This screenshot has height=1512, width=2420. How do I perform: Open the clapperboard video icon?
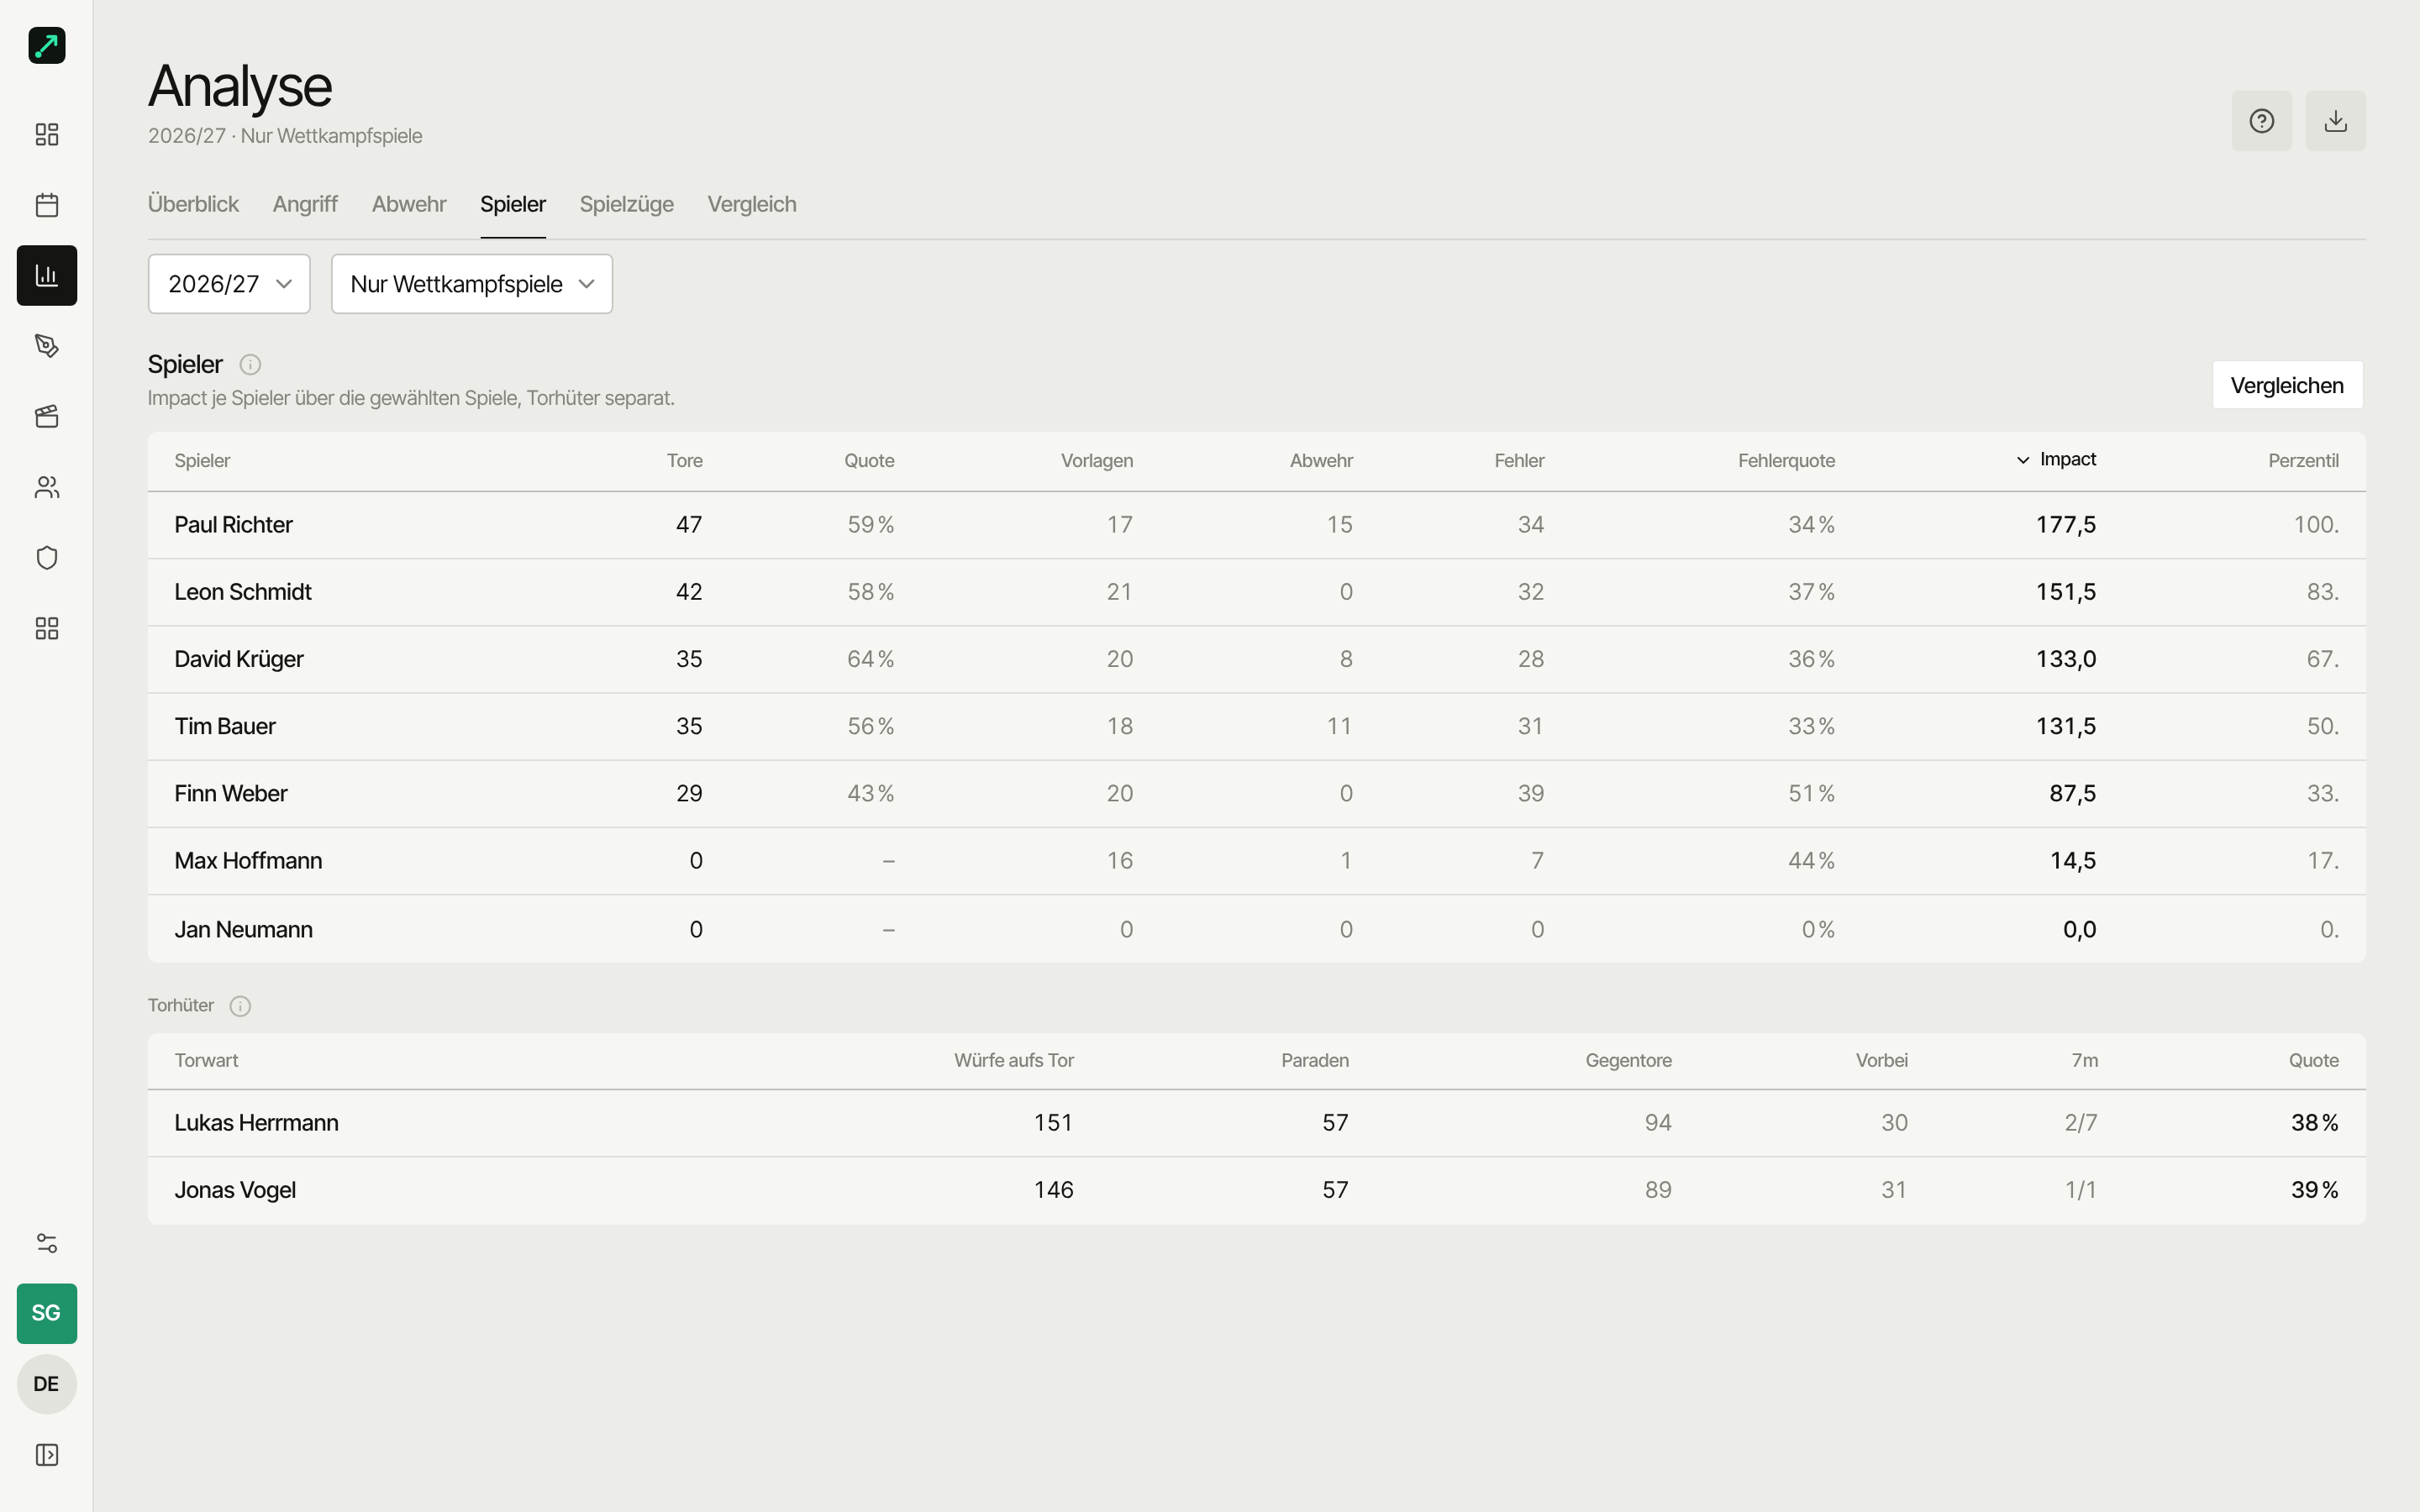47,417
